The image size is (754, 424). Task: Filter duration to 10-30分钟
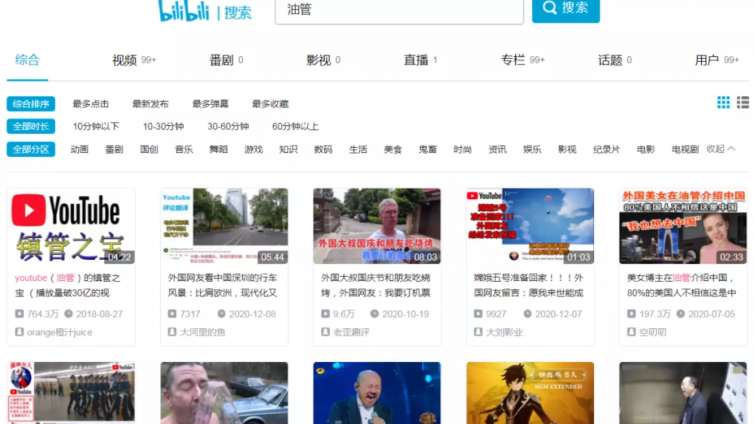pos(163,126)
